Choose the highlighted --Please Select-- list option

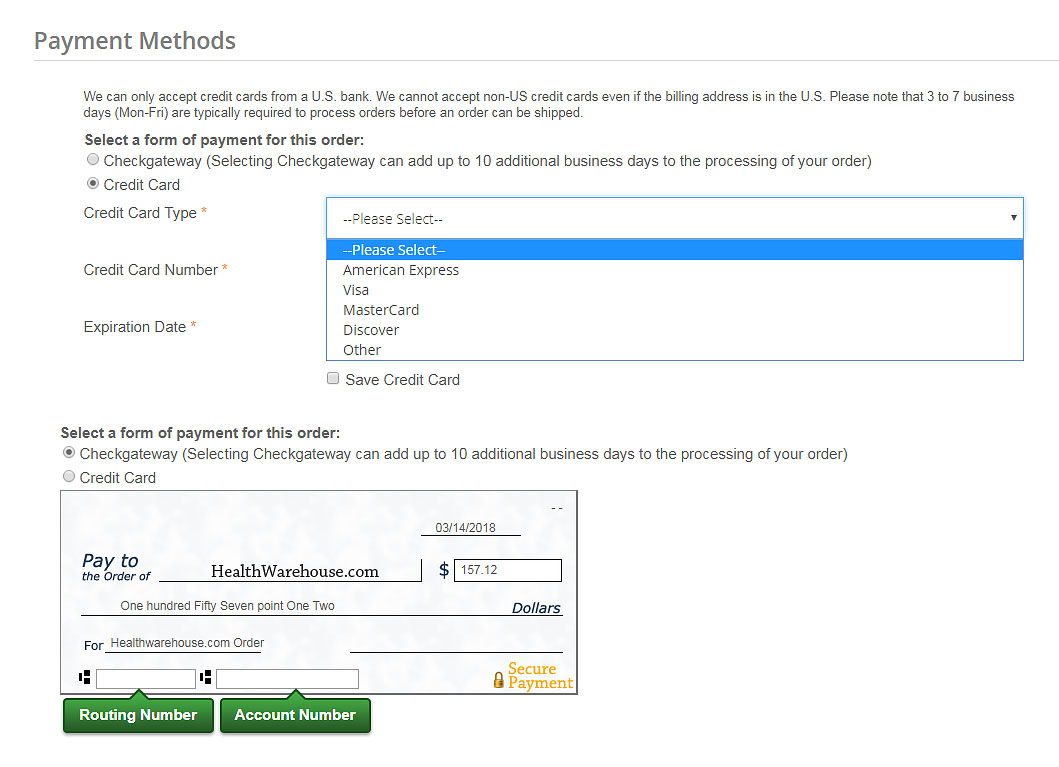394,250
